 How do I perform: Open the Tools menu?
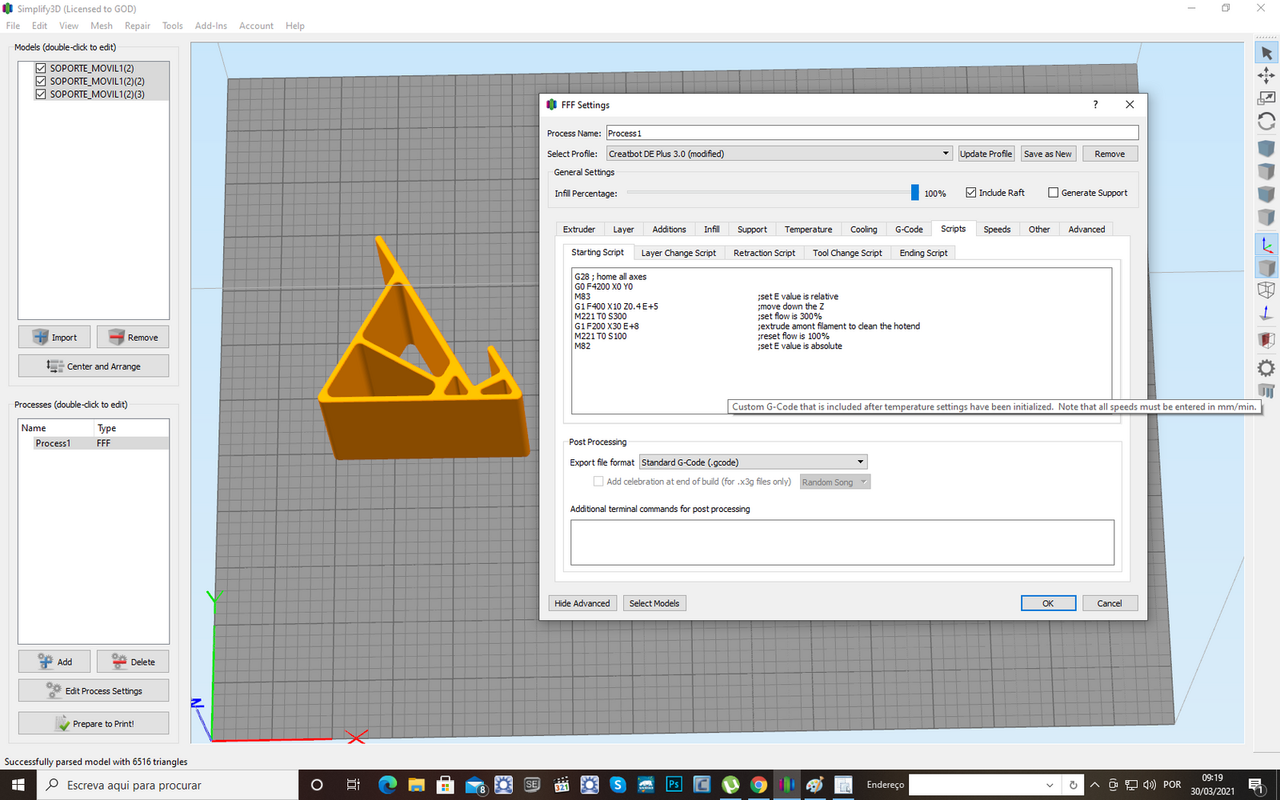point(172,26)
